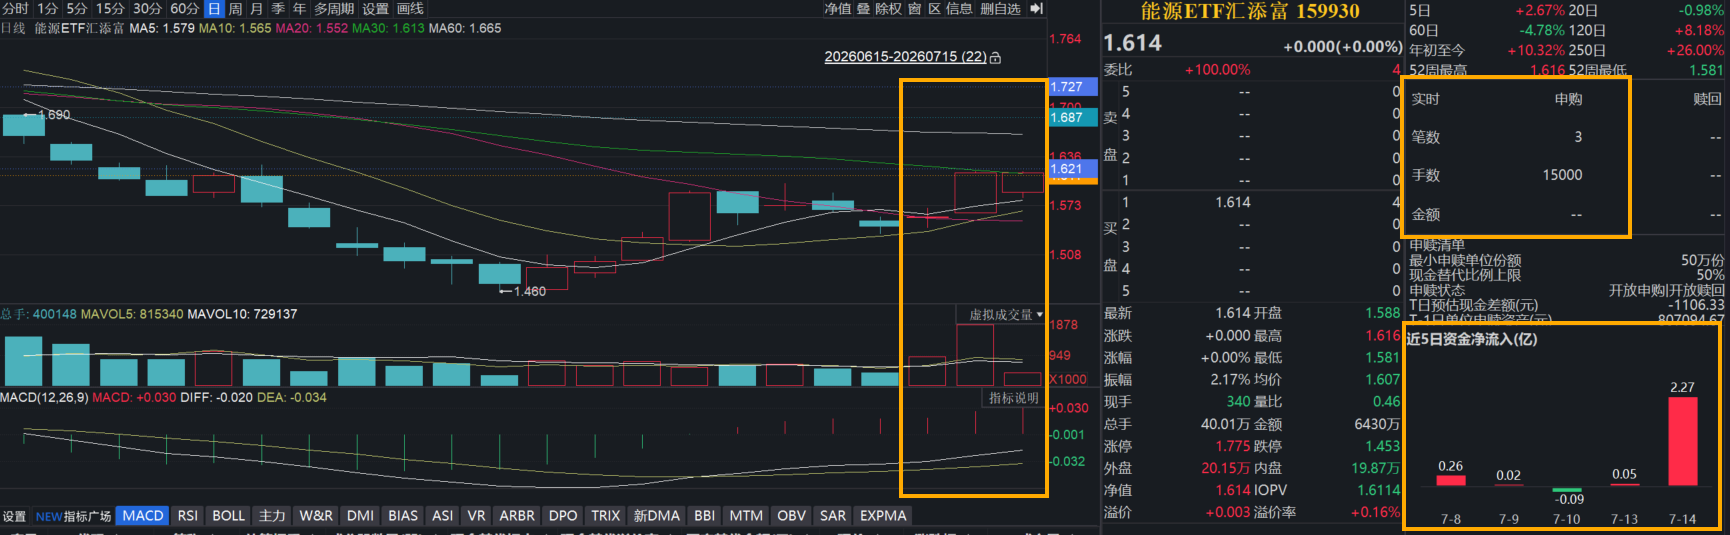1730x535 pixels.
Task: Toggle the 区 interval statistics
Action: click(x=935, y=9)
